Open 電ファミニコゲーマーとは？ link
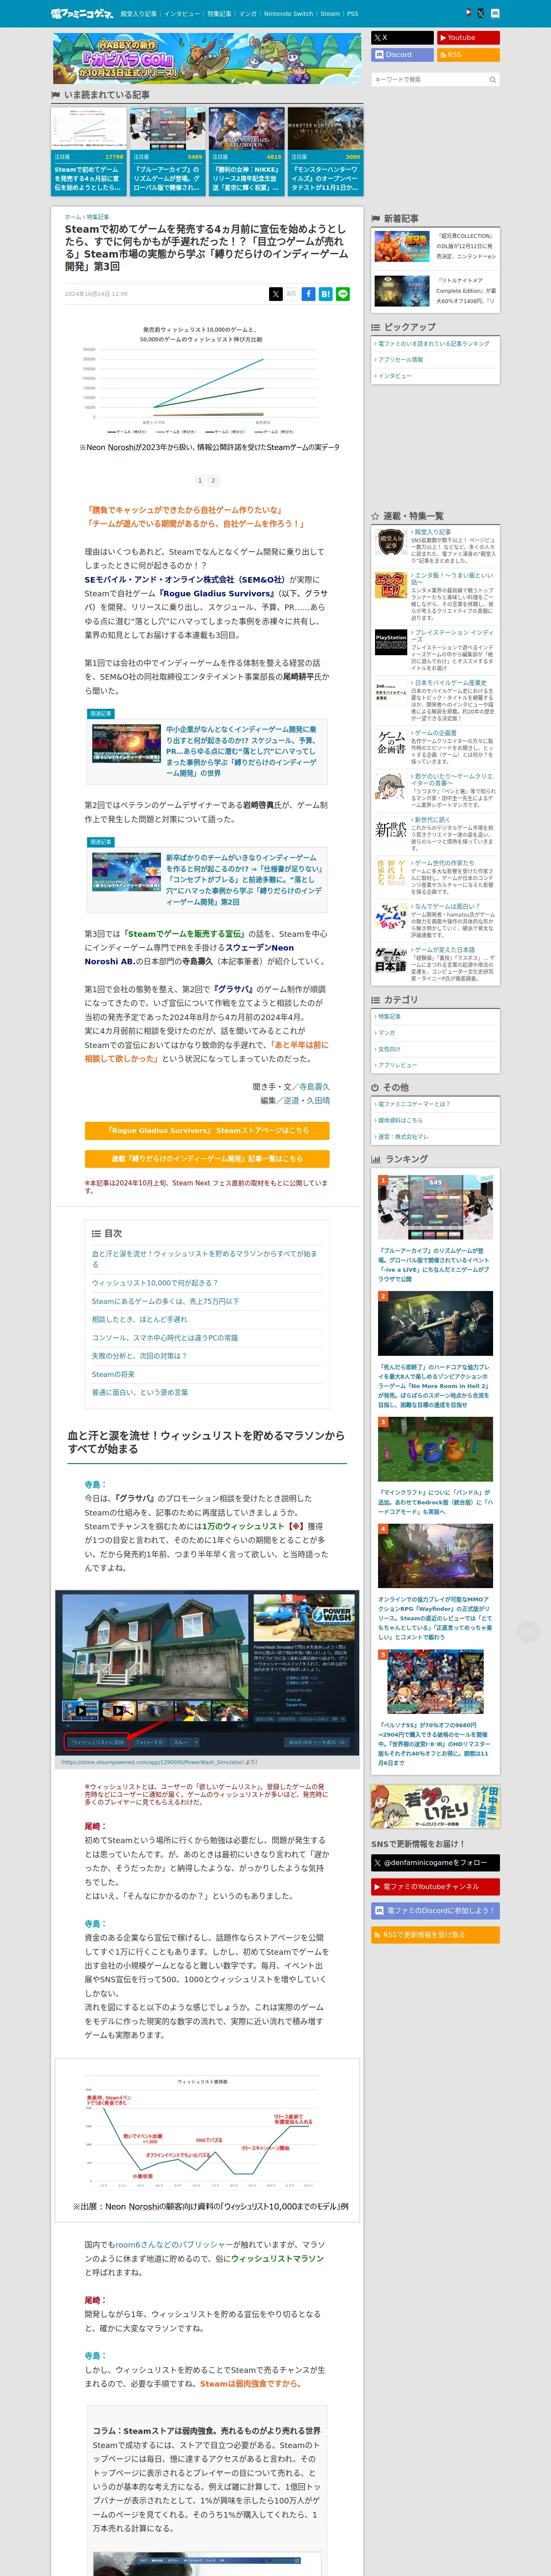The width and height of the screenshot is (551, 2576). 414,1104
